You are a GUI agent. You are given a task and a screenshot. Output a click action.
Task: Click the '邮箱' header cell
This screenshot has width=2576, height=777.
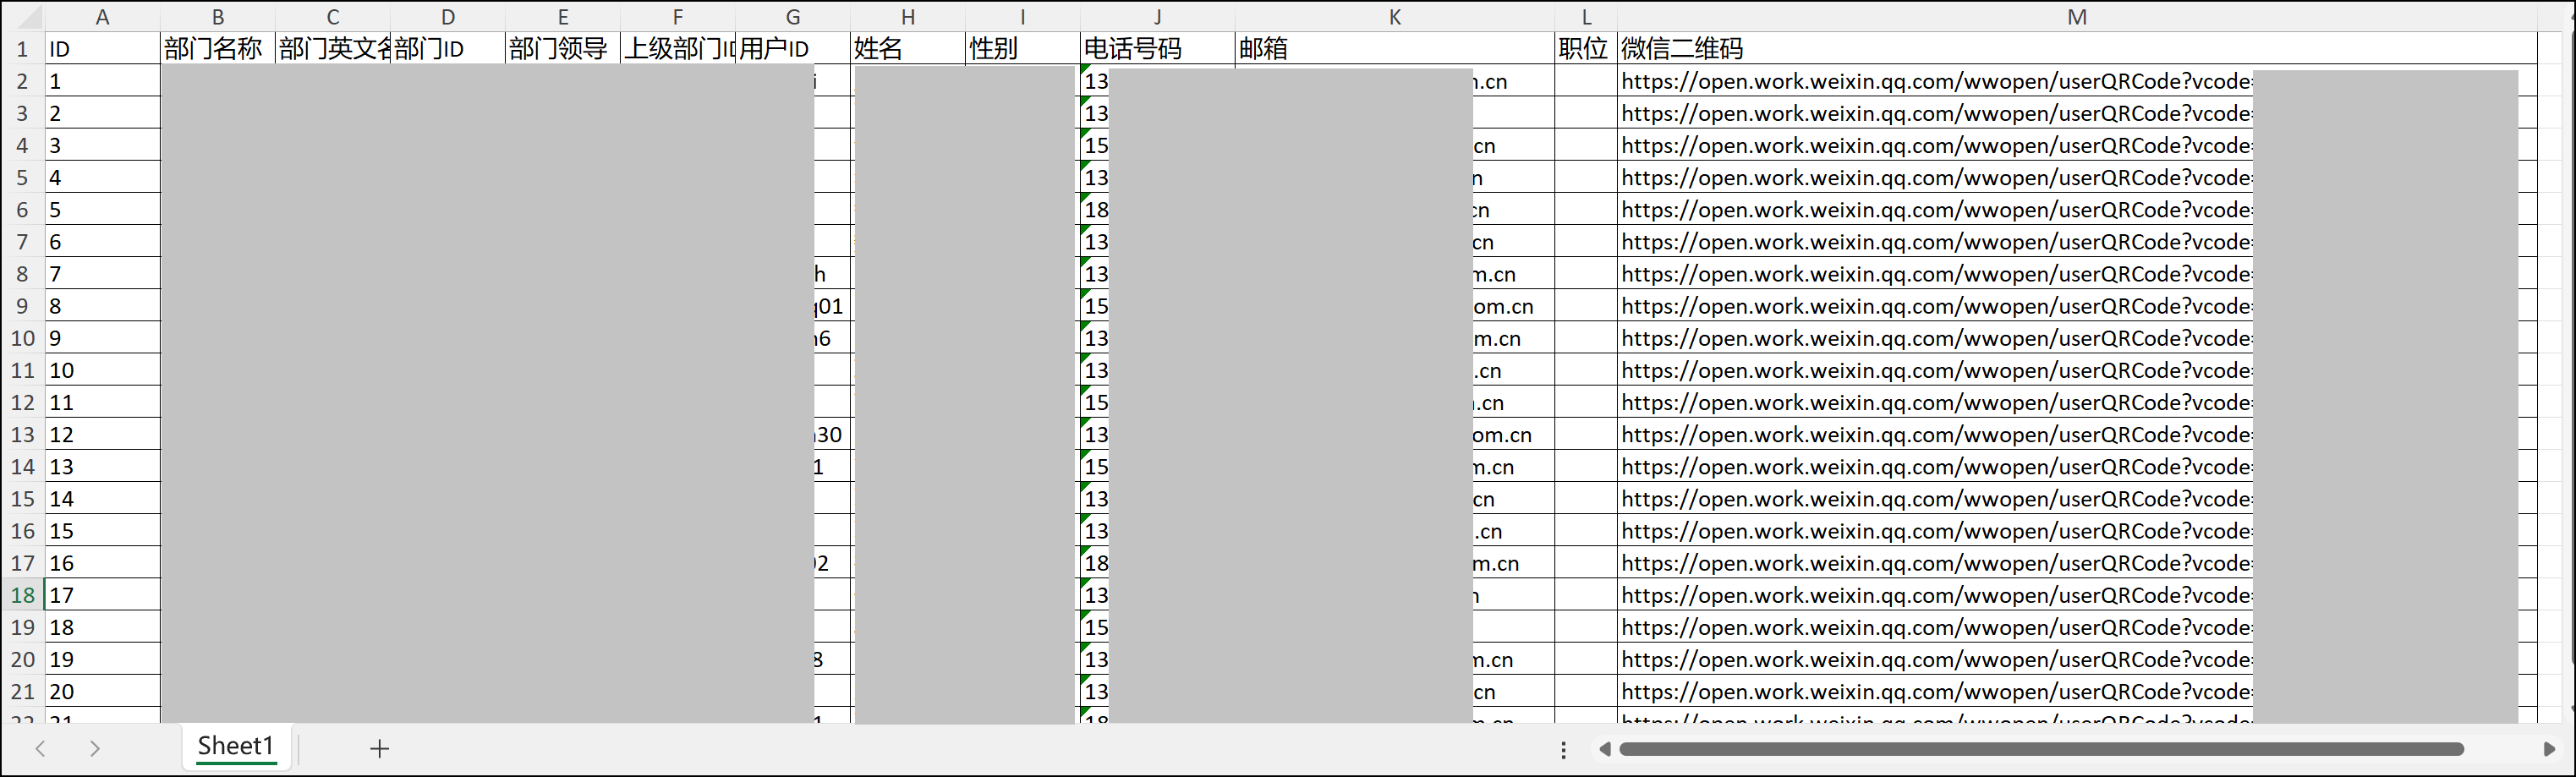pyautogui.click(x=1395, y=49)
